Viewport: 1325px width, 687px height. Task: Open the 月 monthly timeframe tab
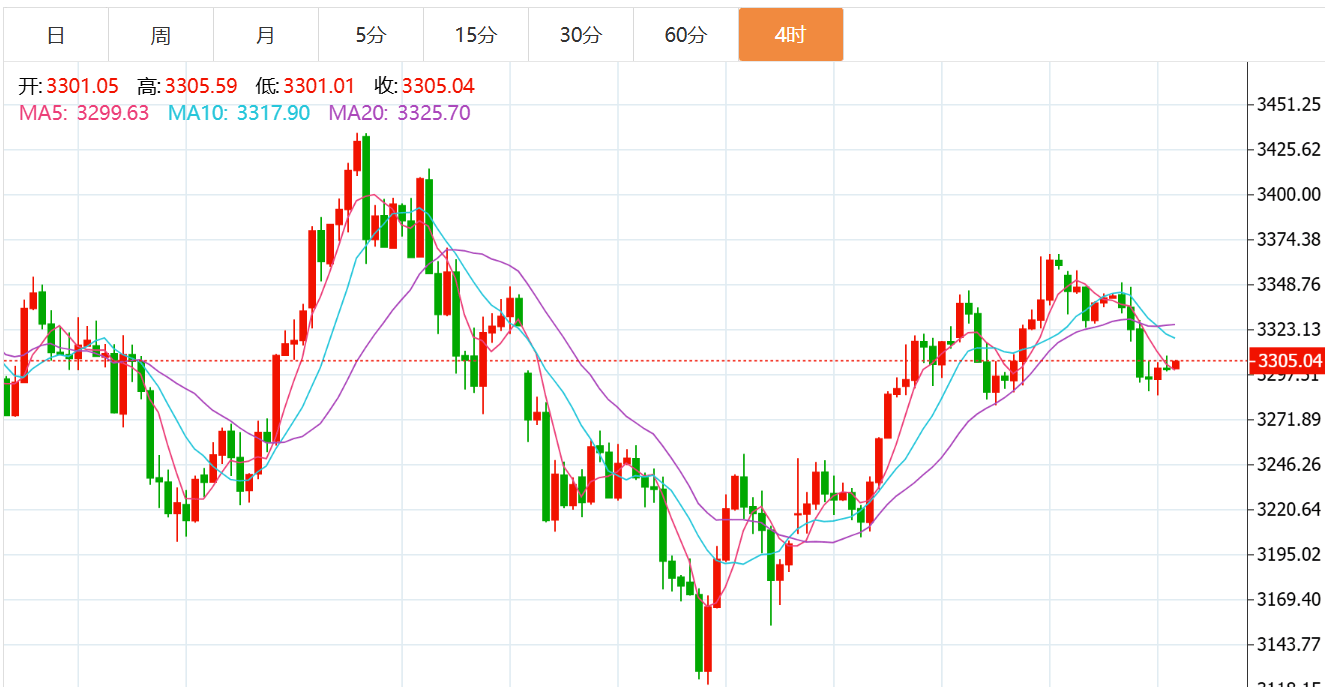tap(265, 35)
